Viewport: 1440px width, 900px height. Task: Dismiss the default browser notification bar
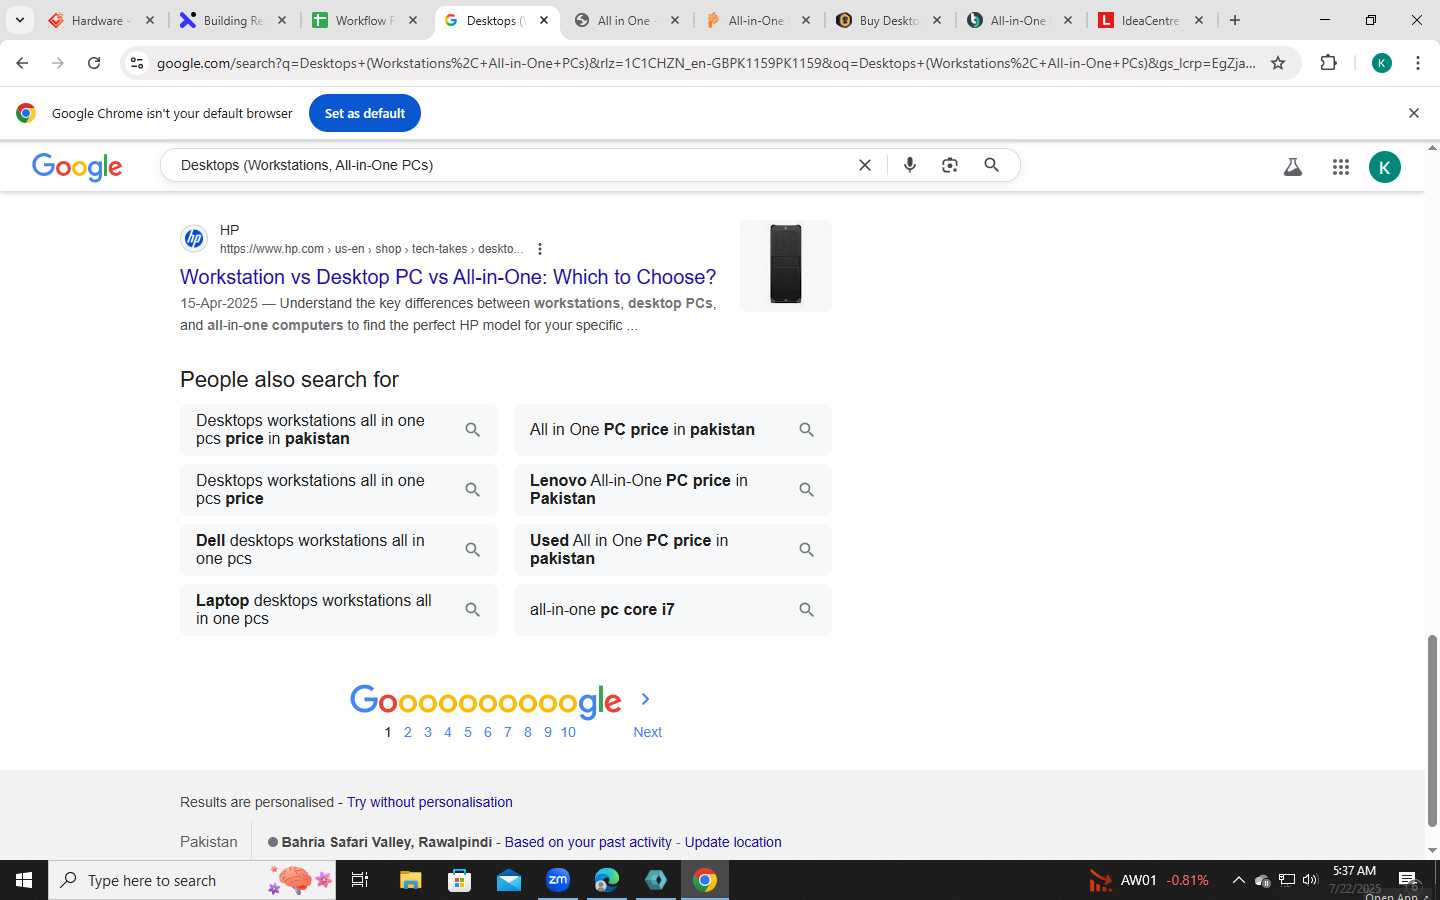click(1414, 113)
